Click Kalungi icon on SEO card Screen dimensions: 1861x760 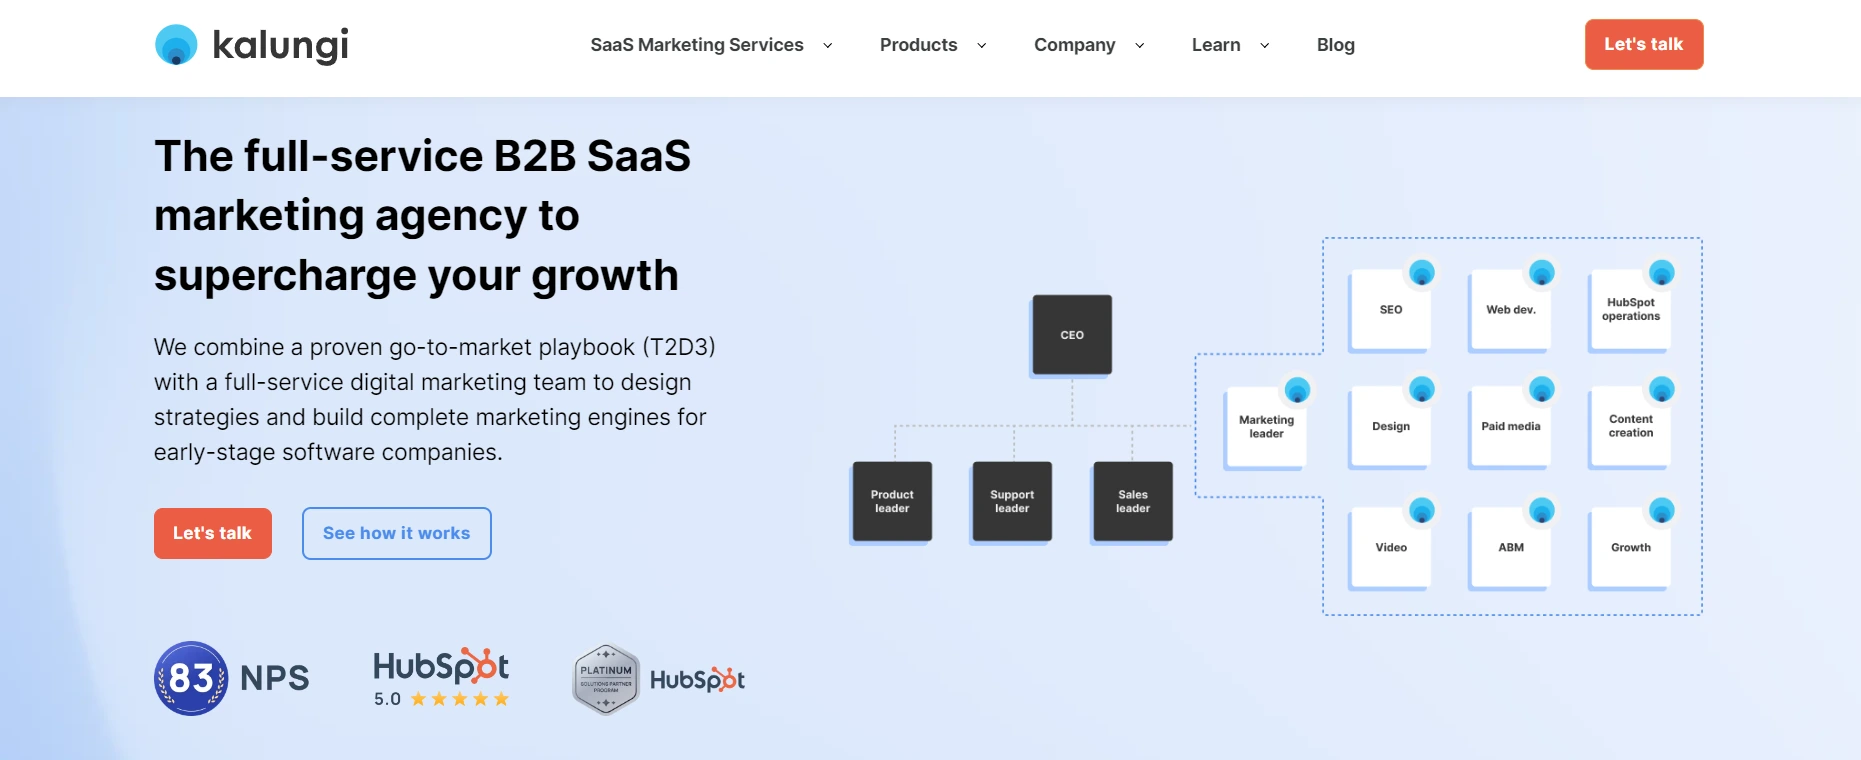click(1422, 272)
